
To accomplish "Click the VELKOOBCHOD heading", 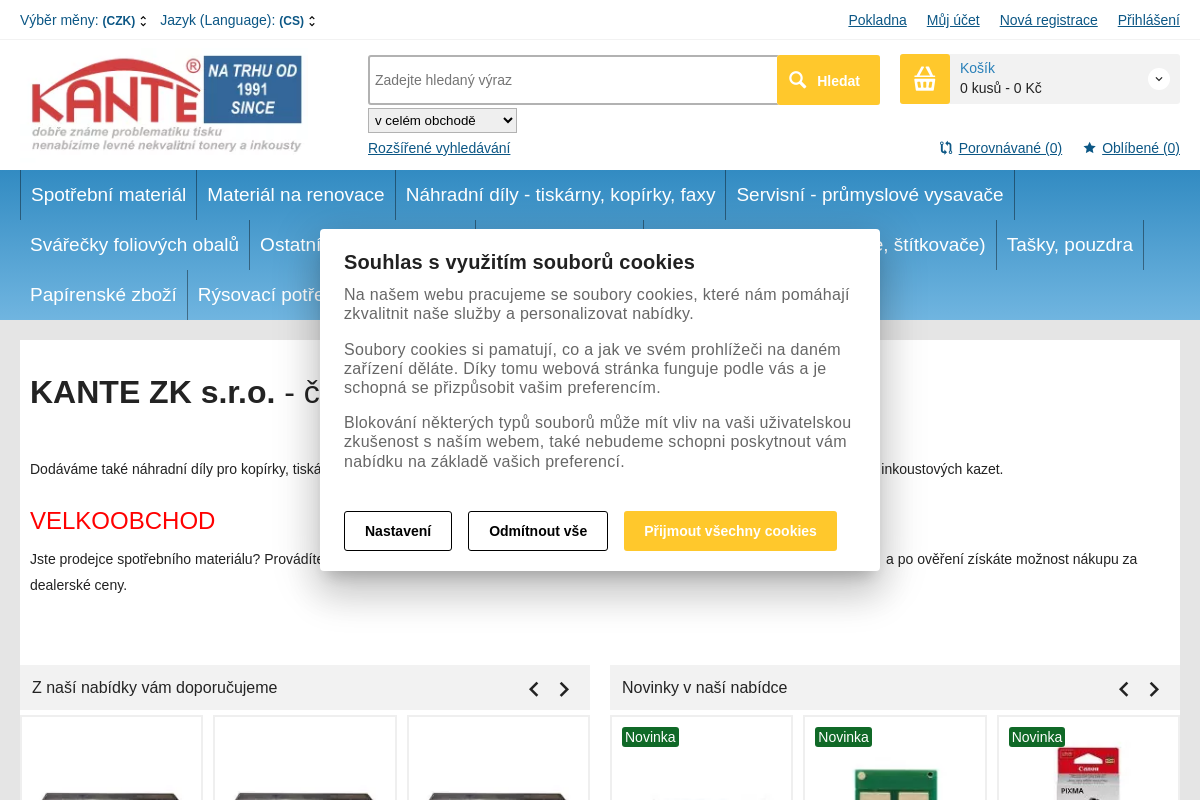I will pyautogui.click(x=123, y=521).
